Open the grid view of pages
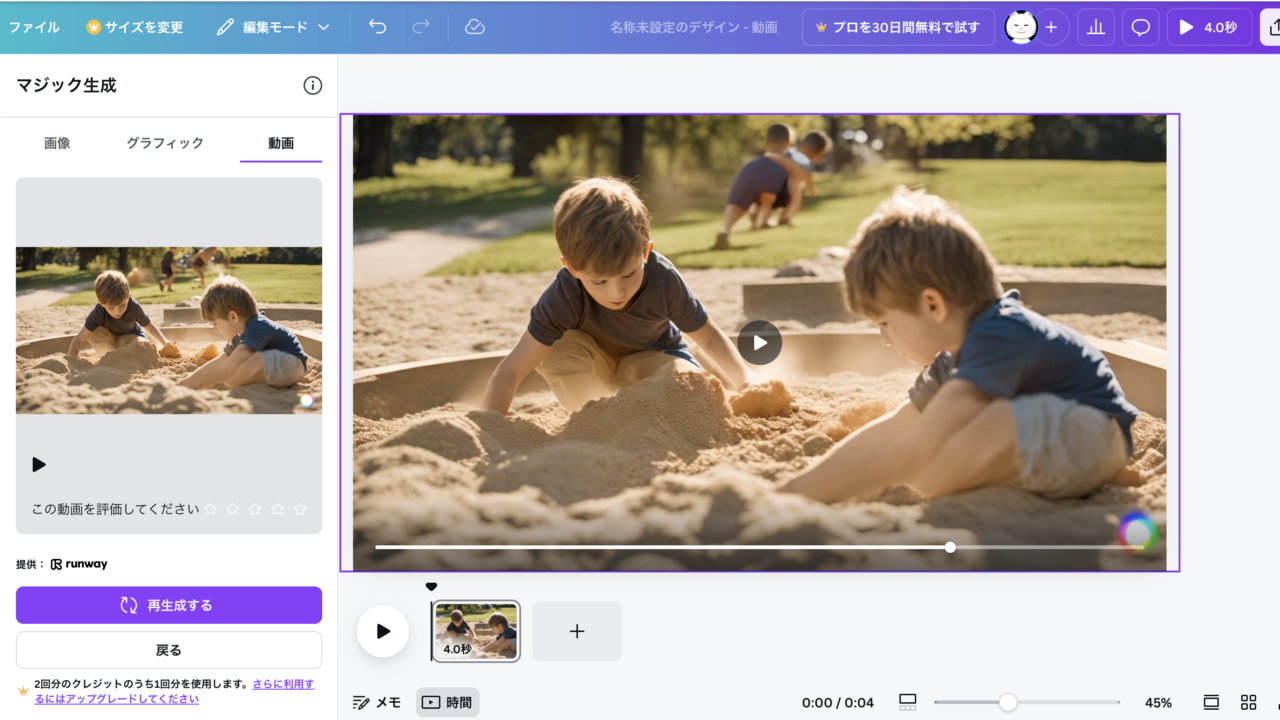 click(x=1248, y=702)
